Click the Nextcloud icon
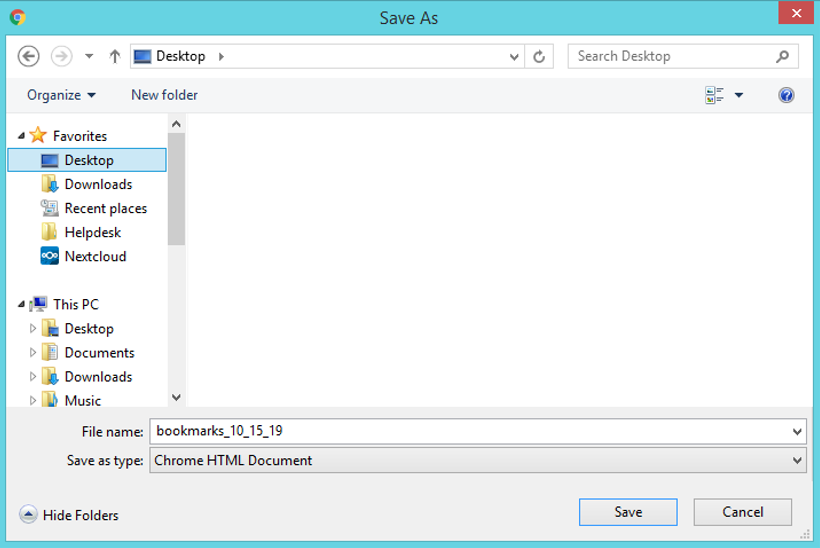 50,256
